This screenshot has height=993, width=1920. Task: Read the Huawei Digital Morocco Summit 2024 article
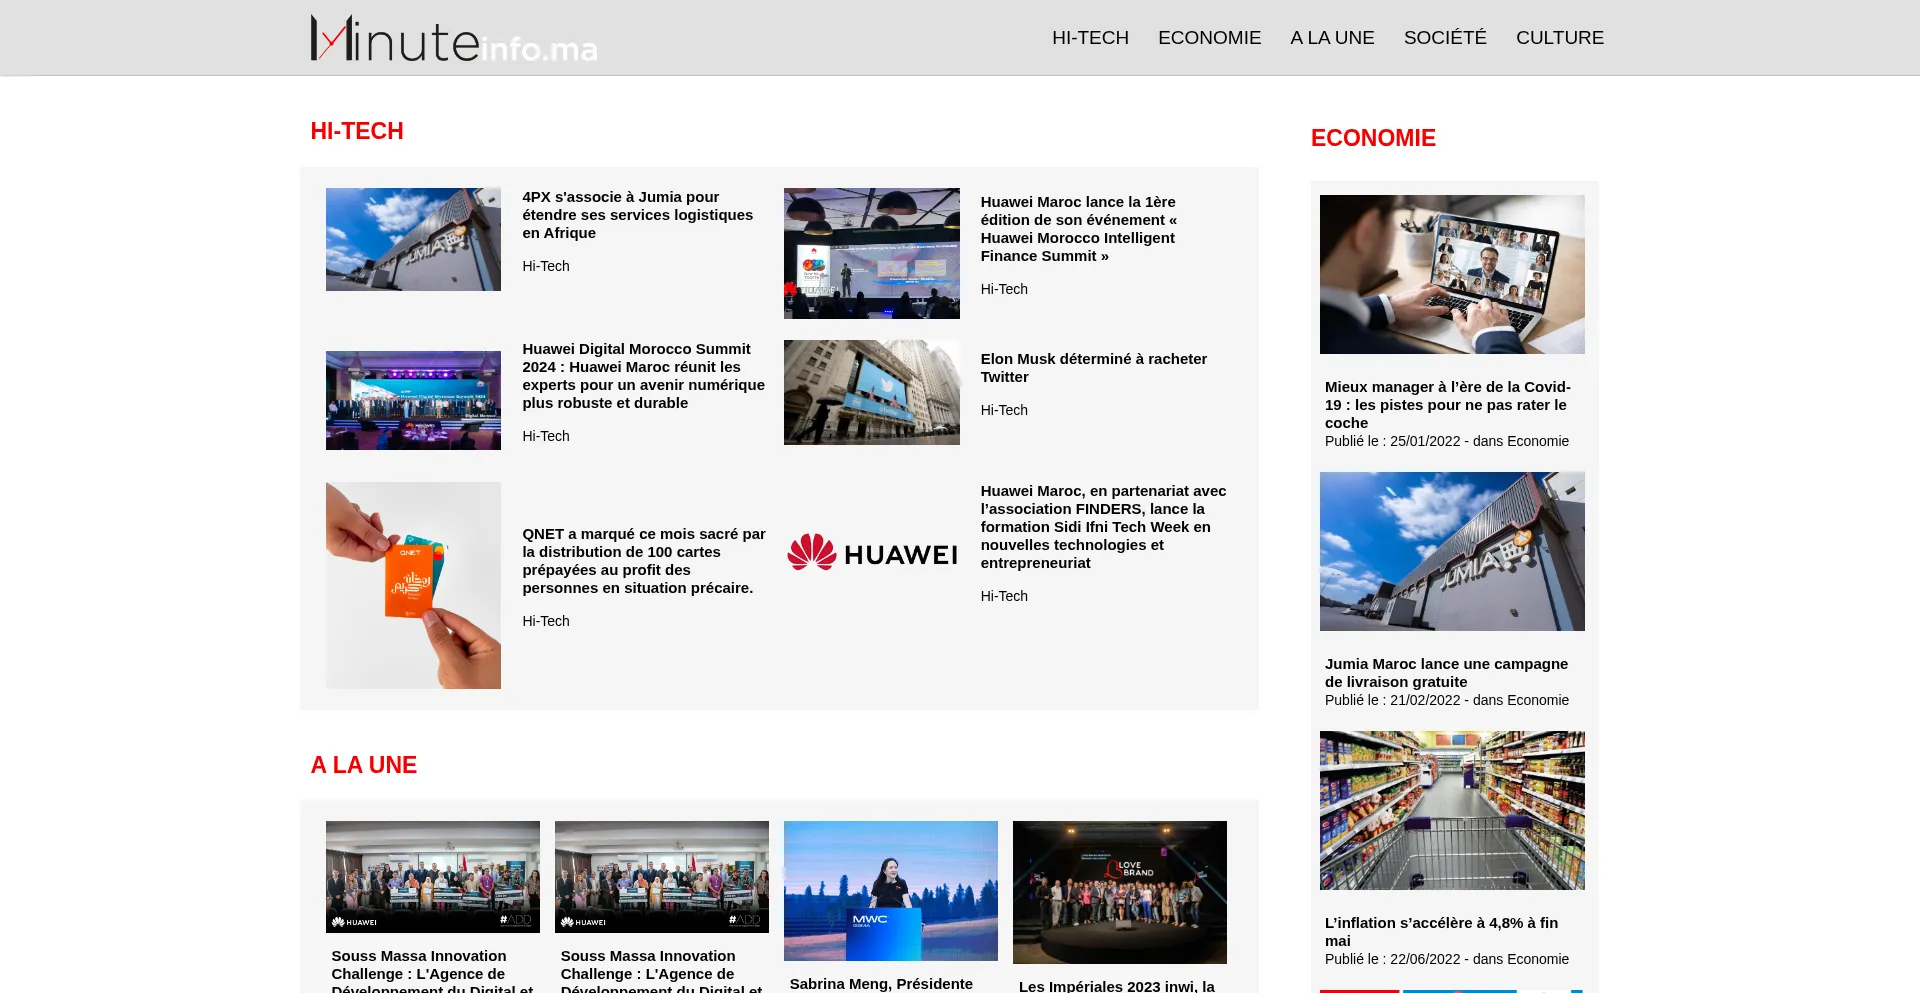coord(643,376)
